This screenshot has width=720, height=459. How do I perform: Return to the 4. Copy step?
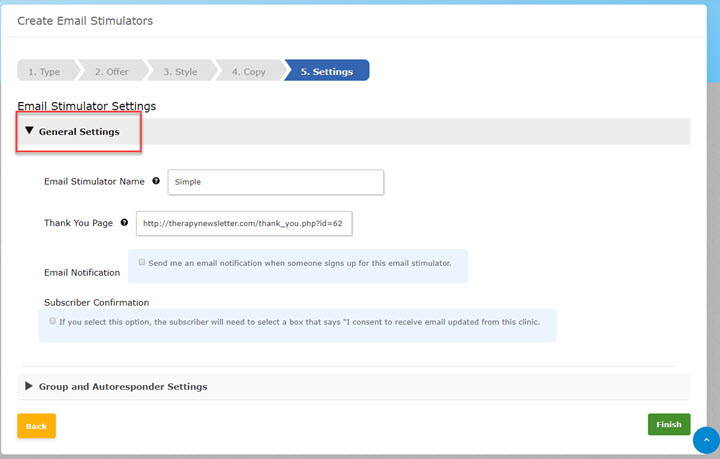pyautogui.click(x=248, y=71)
